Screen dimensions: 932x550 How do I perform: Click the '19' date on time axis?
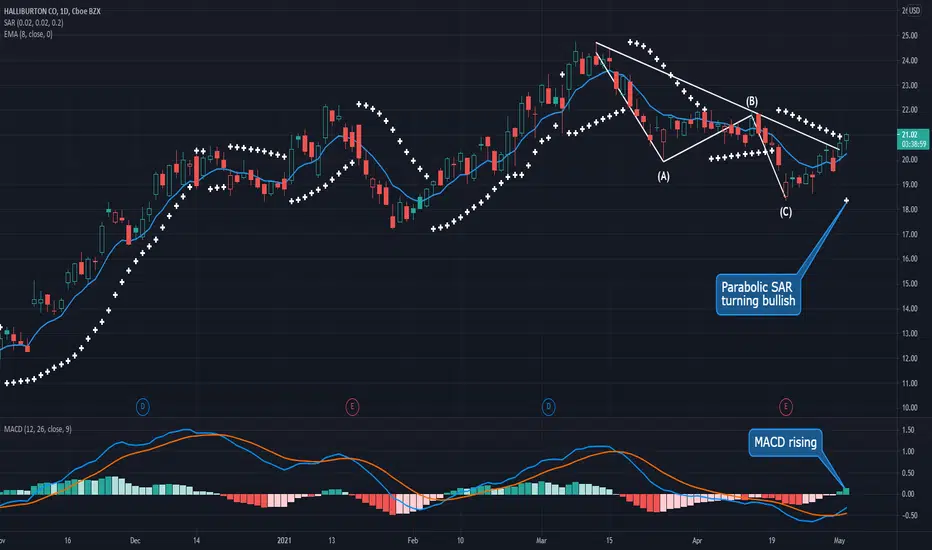[772, 540]
